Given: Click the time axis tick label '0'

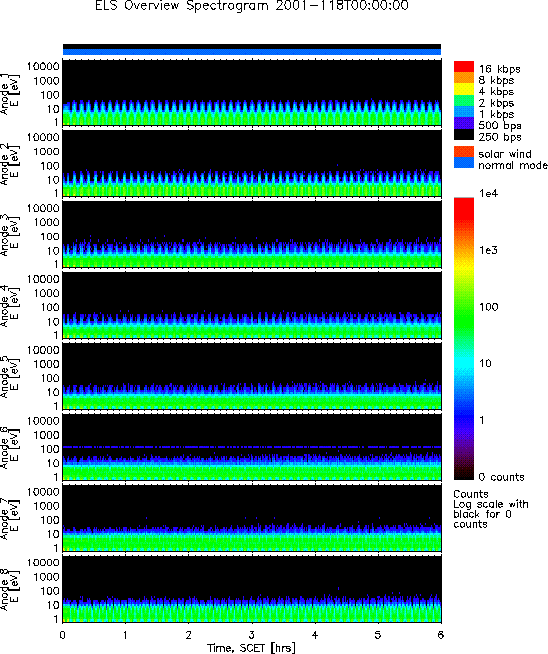Looking at the screenshot, I should tap(63, 635).
